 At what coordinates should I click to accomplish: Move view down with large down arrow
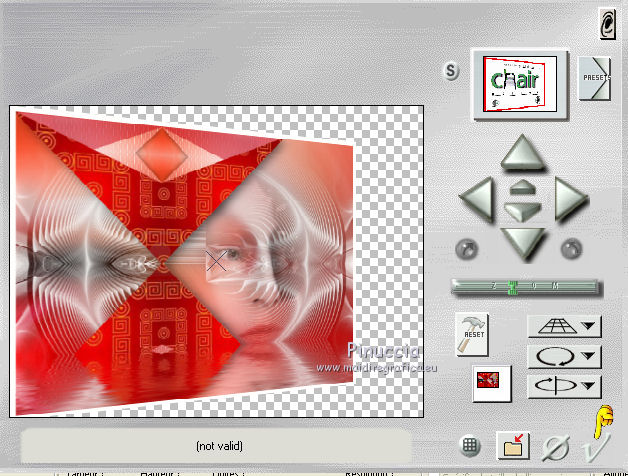(523, 244)
